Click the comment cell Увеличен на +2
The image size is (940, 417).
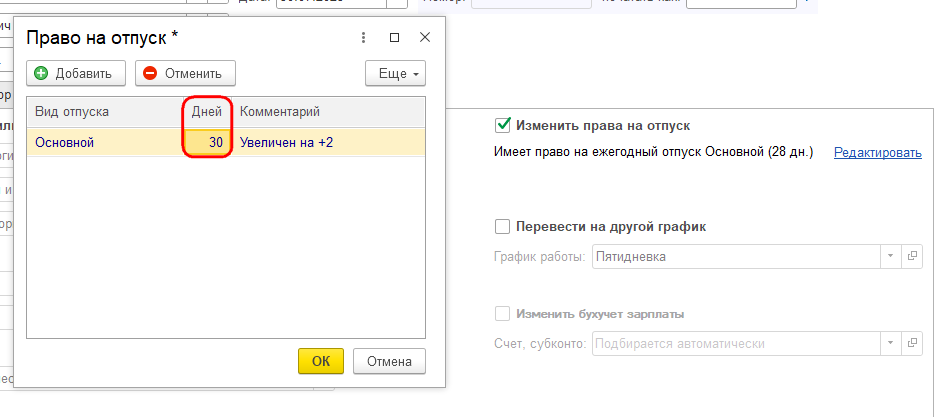[x=329, y=143]
